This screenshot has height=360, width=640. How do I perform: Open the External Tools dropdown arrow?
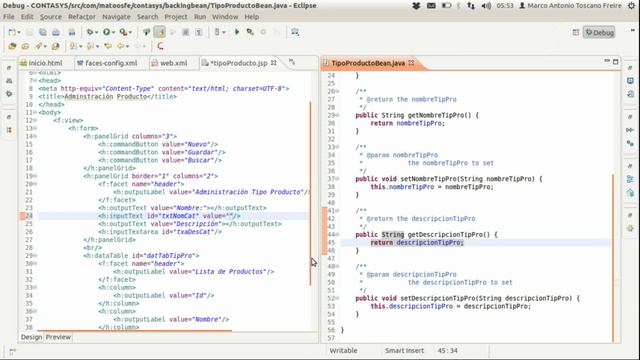130,33
